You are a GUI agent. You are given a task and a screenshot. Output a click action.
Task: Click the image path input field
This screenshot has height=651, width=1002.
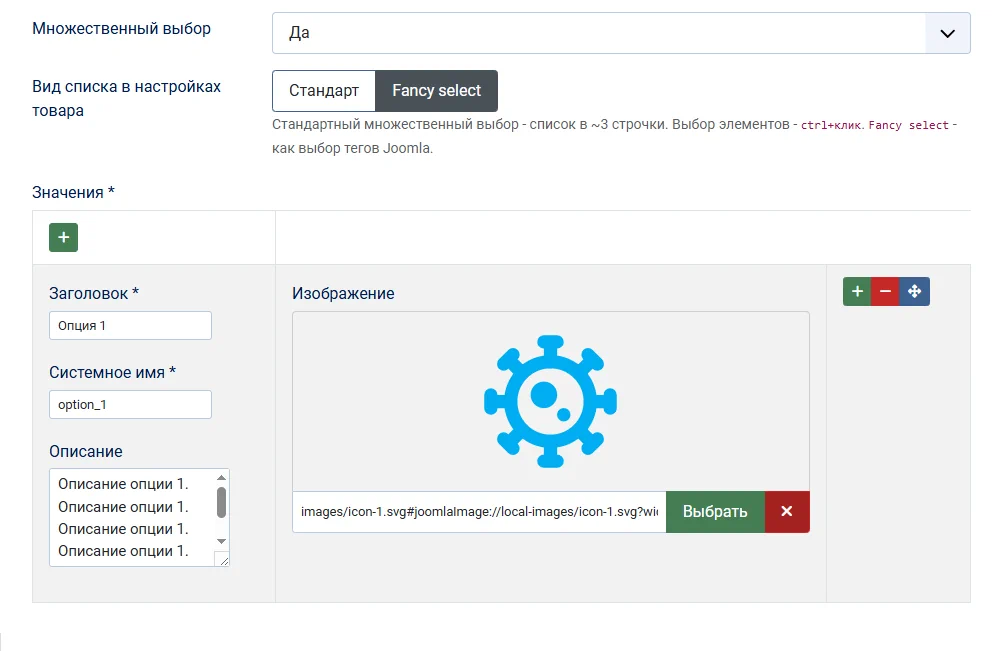pyautogui.click(x=479, y=512)
